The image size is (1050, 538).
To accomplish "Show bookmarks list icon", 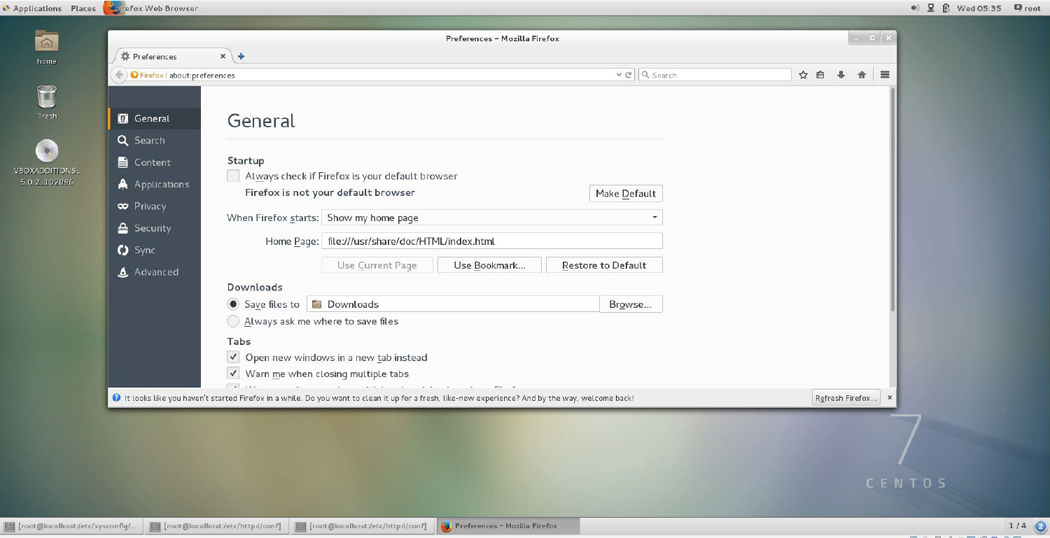I will pos(820,75).
